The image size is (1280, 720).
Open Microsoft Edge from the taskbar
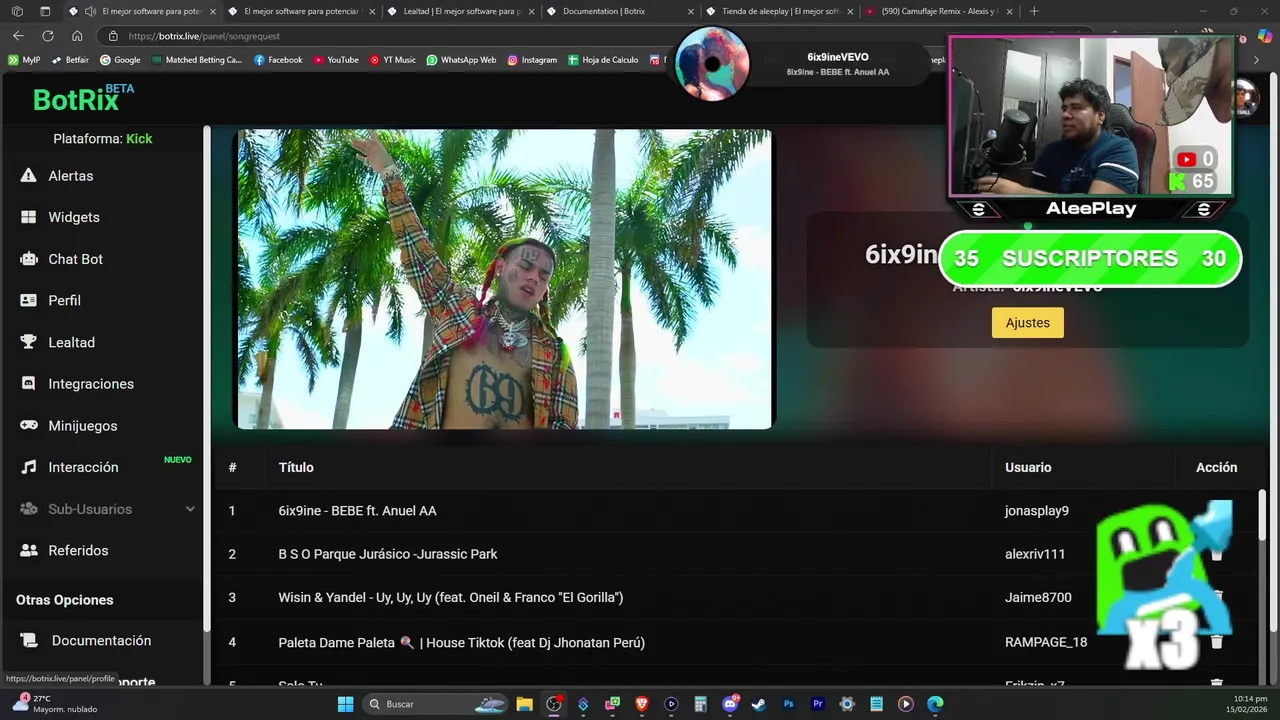(x=935, y=704)
